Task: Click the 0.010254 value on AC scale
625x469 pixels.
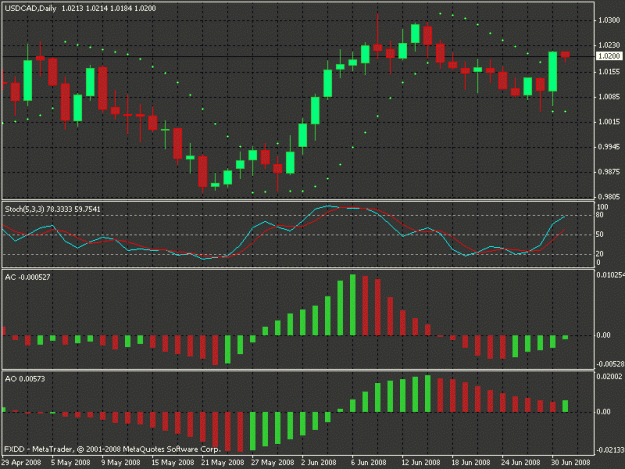Action: [610, 275]
